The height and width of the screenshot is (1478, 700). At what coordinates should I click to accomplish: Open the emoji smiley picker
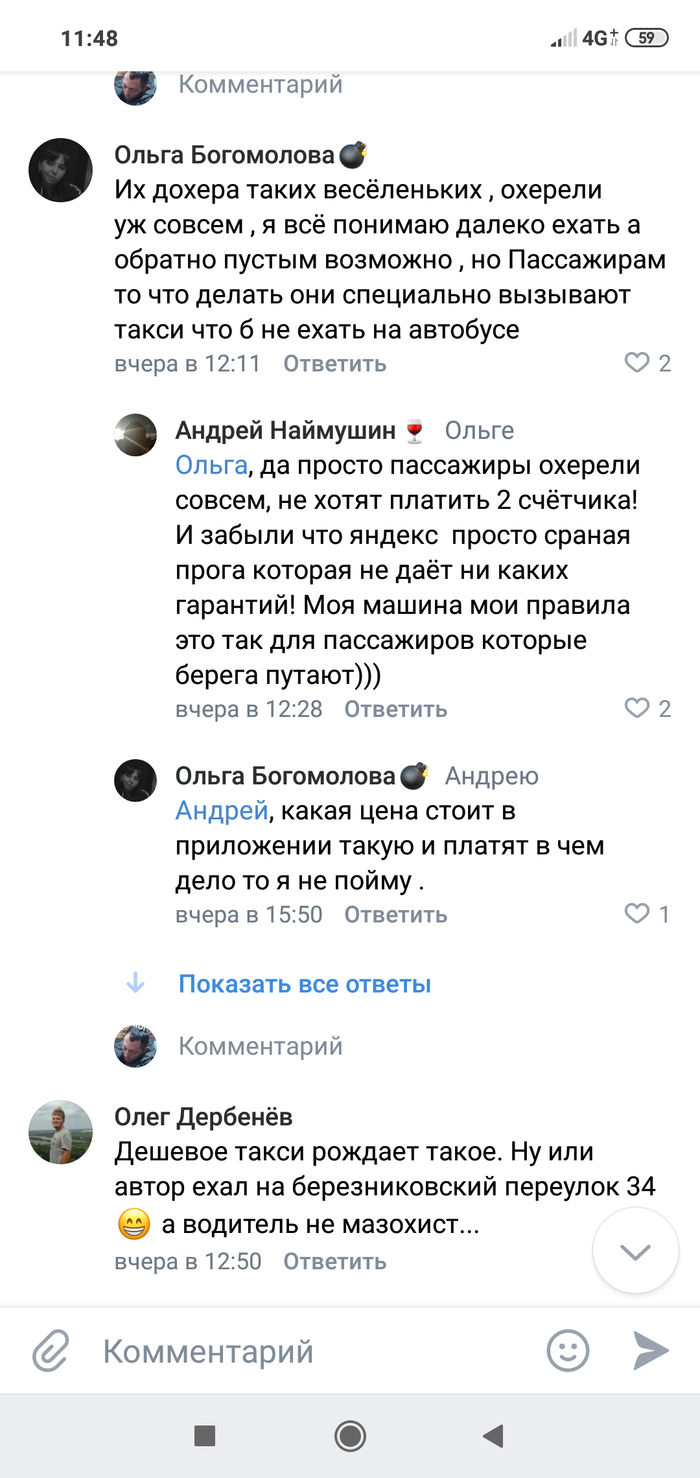click(x=567, y=1352)
